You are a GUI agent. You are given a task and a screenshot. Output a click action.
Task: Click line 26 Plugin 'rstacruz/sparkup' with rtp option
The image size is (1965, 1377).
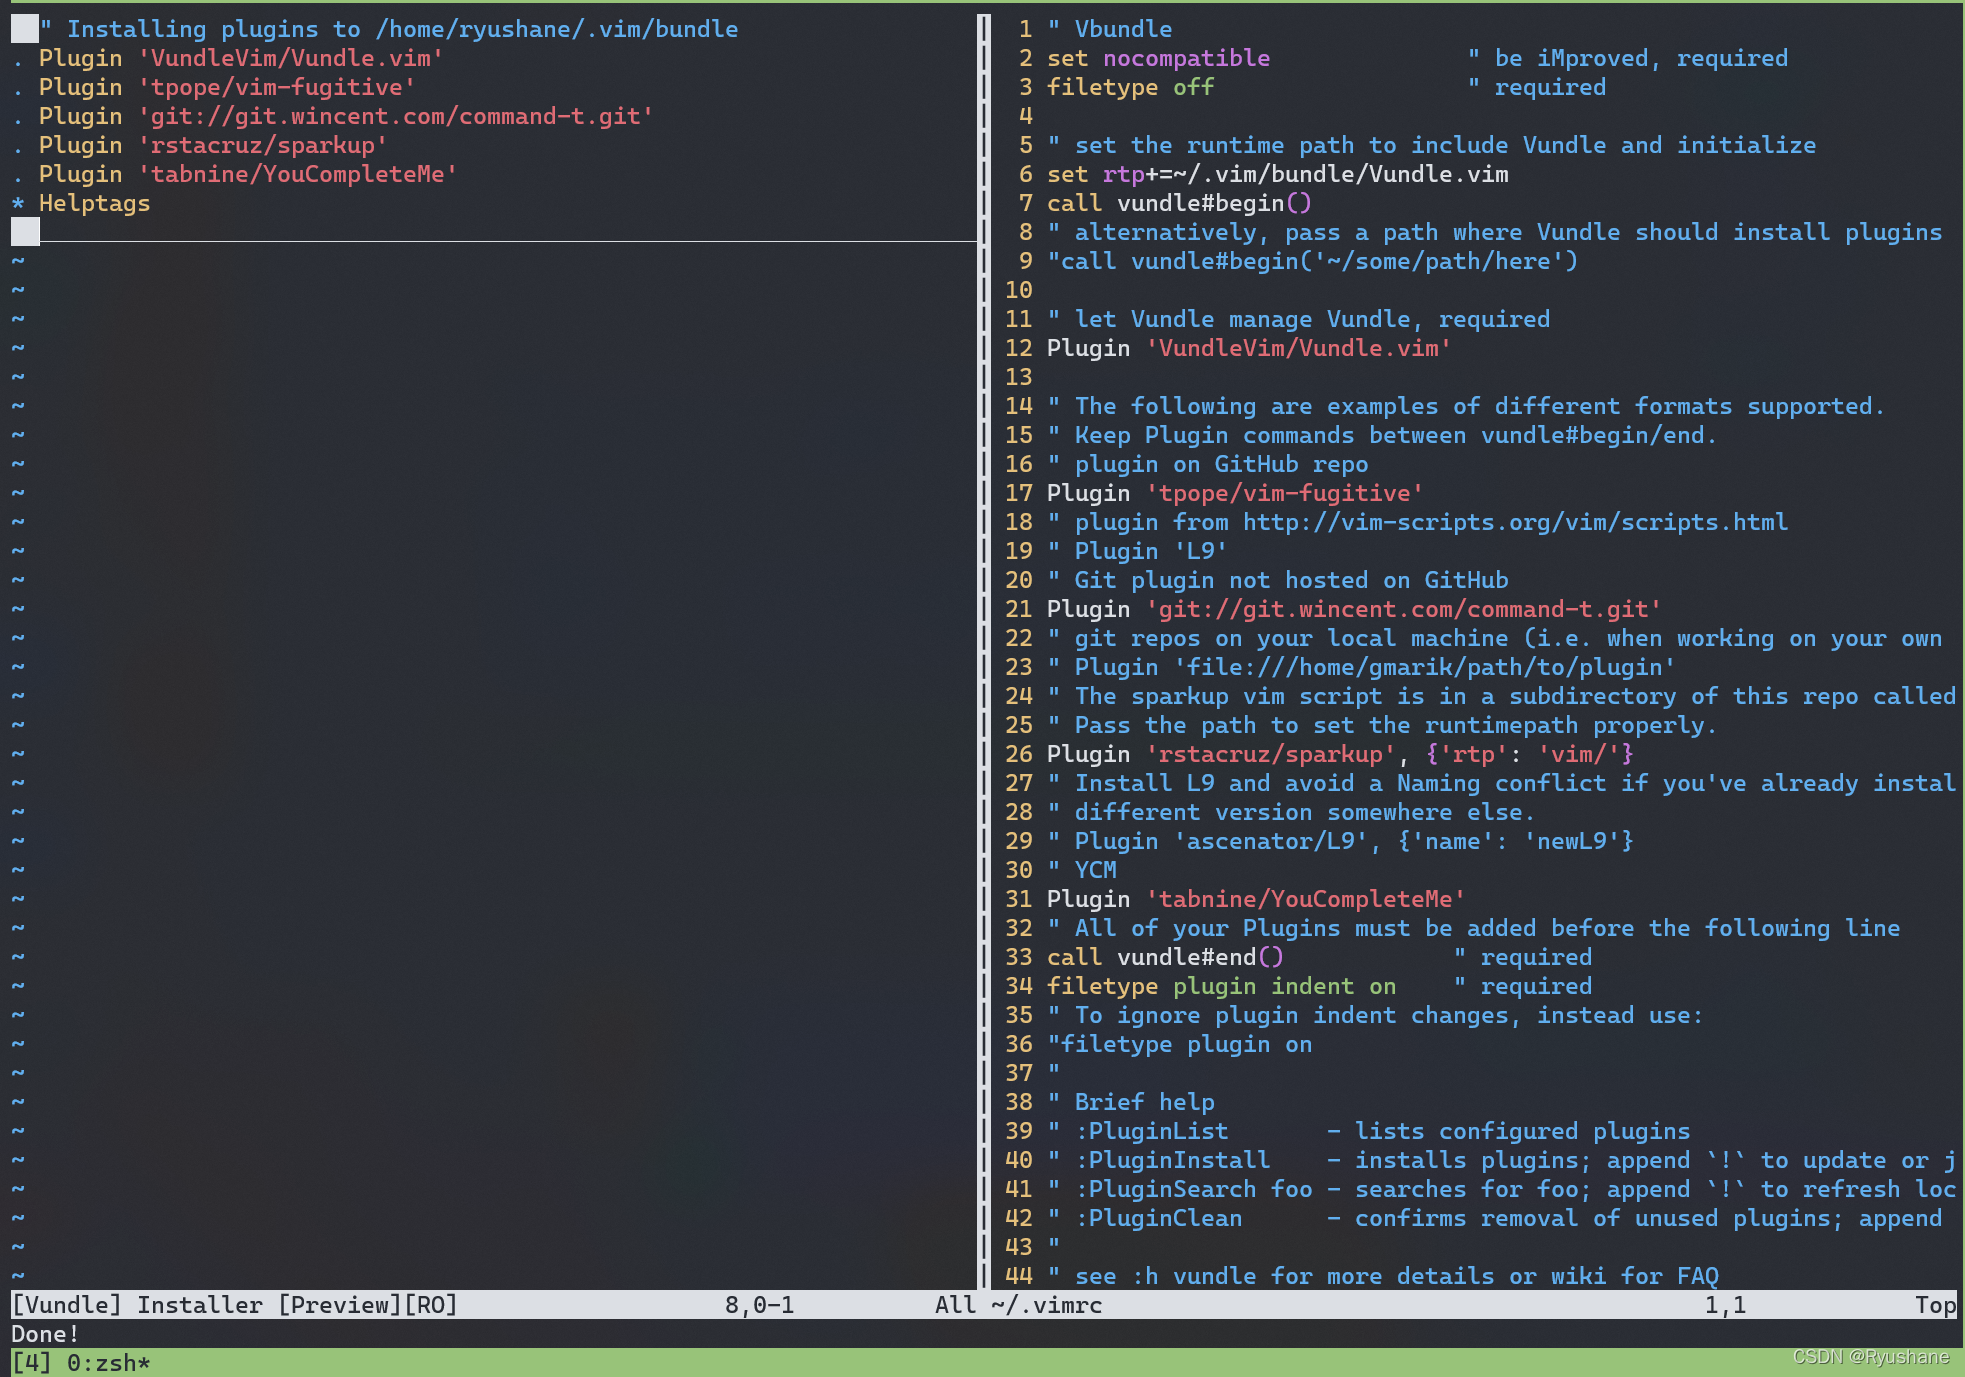(x=1340, y=754)
